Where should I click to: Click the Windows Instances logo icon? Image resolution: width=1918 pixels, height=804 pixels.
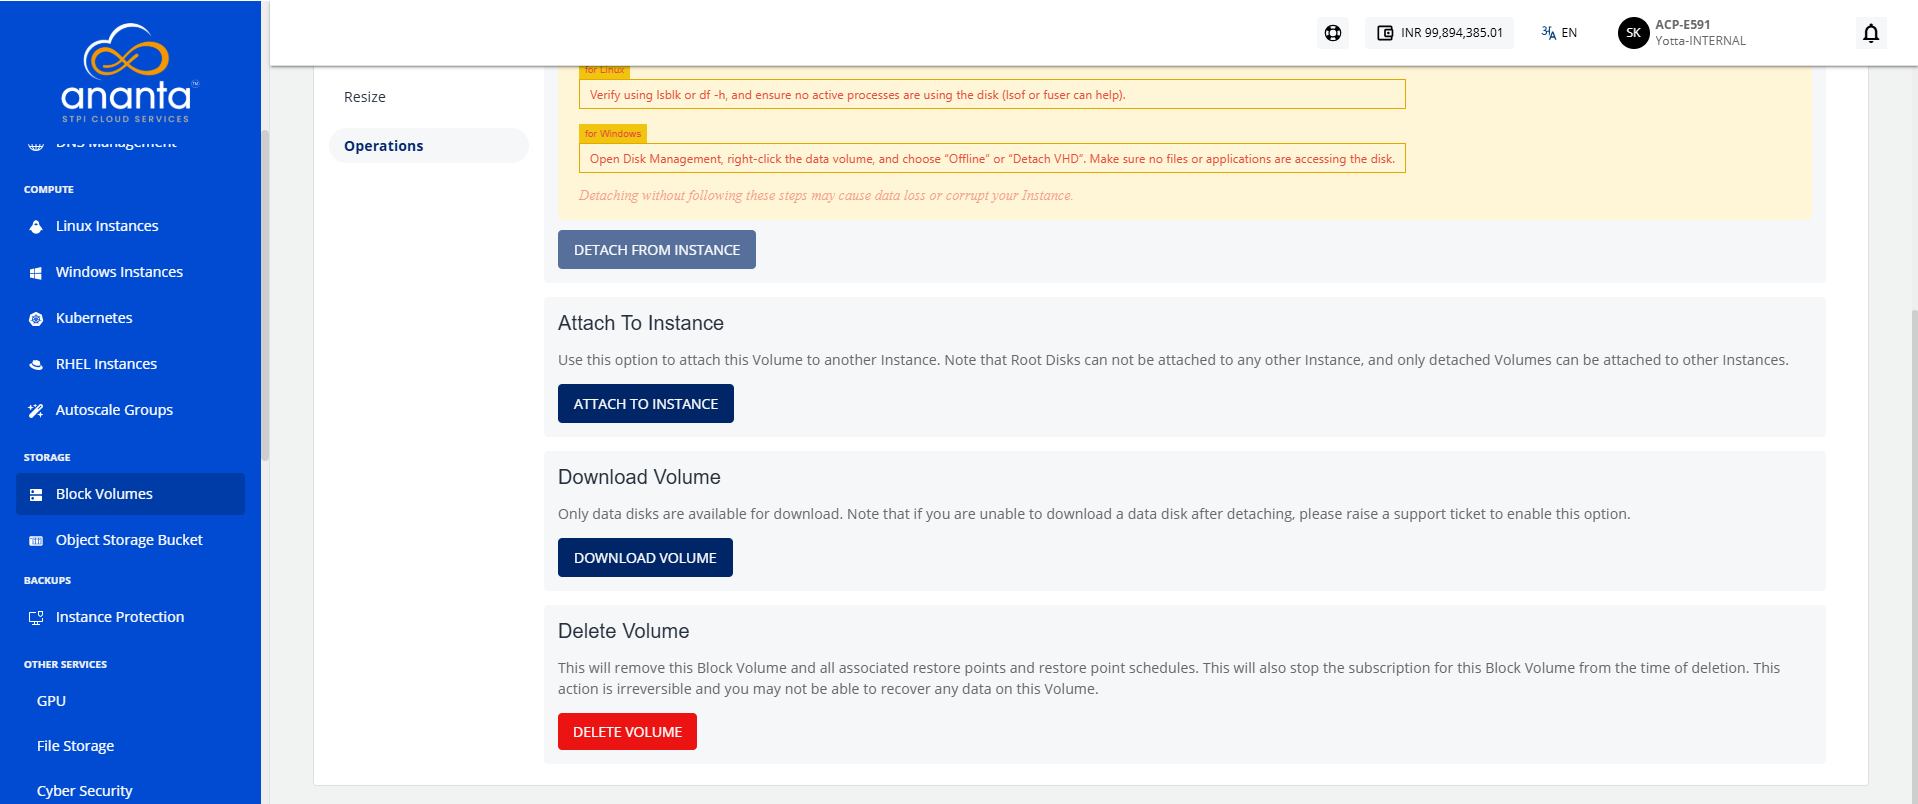point(36,273)
